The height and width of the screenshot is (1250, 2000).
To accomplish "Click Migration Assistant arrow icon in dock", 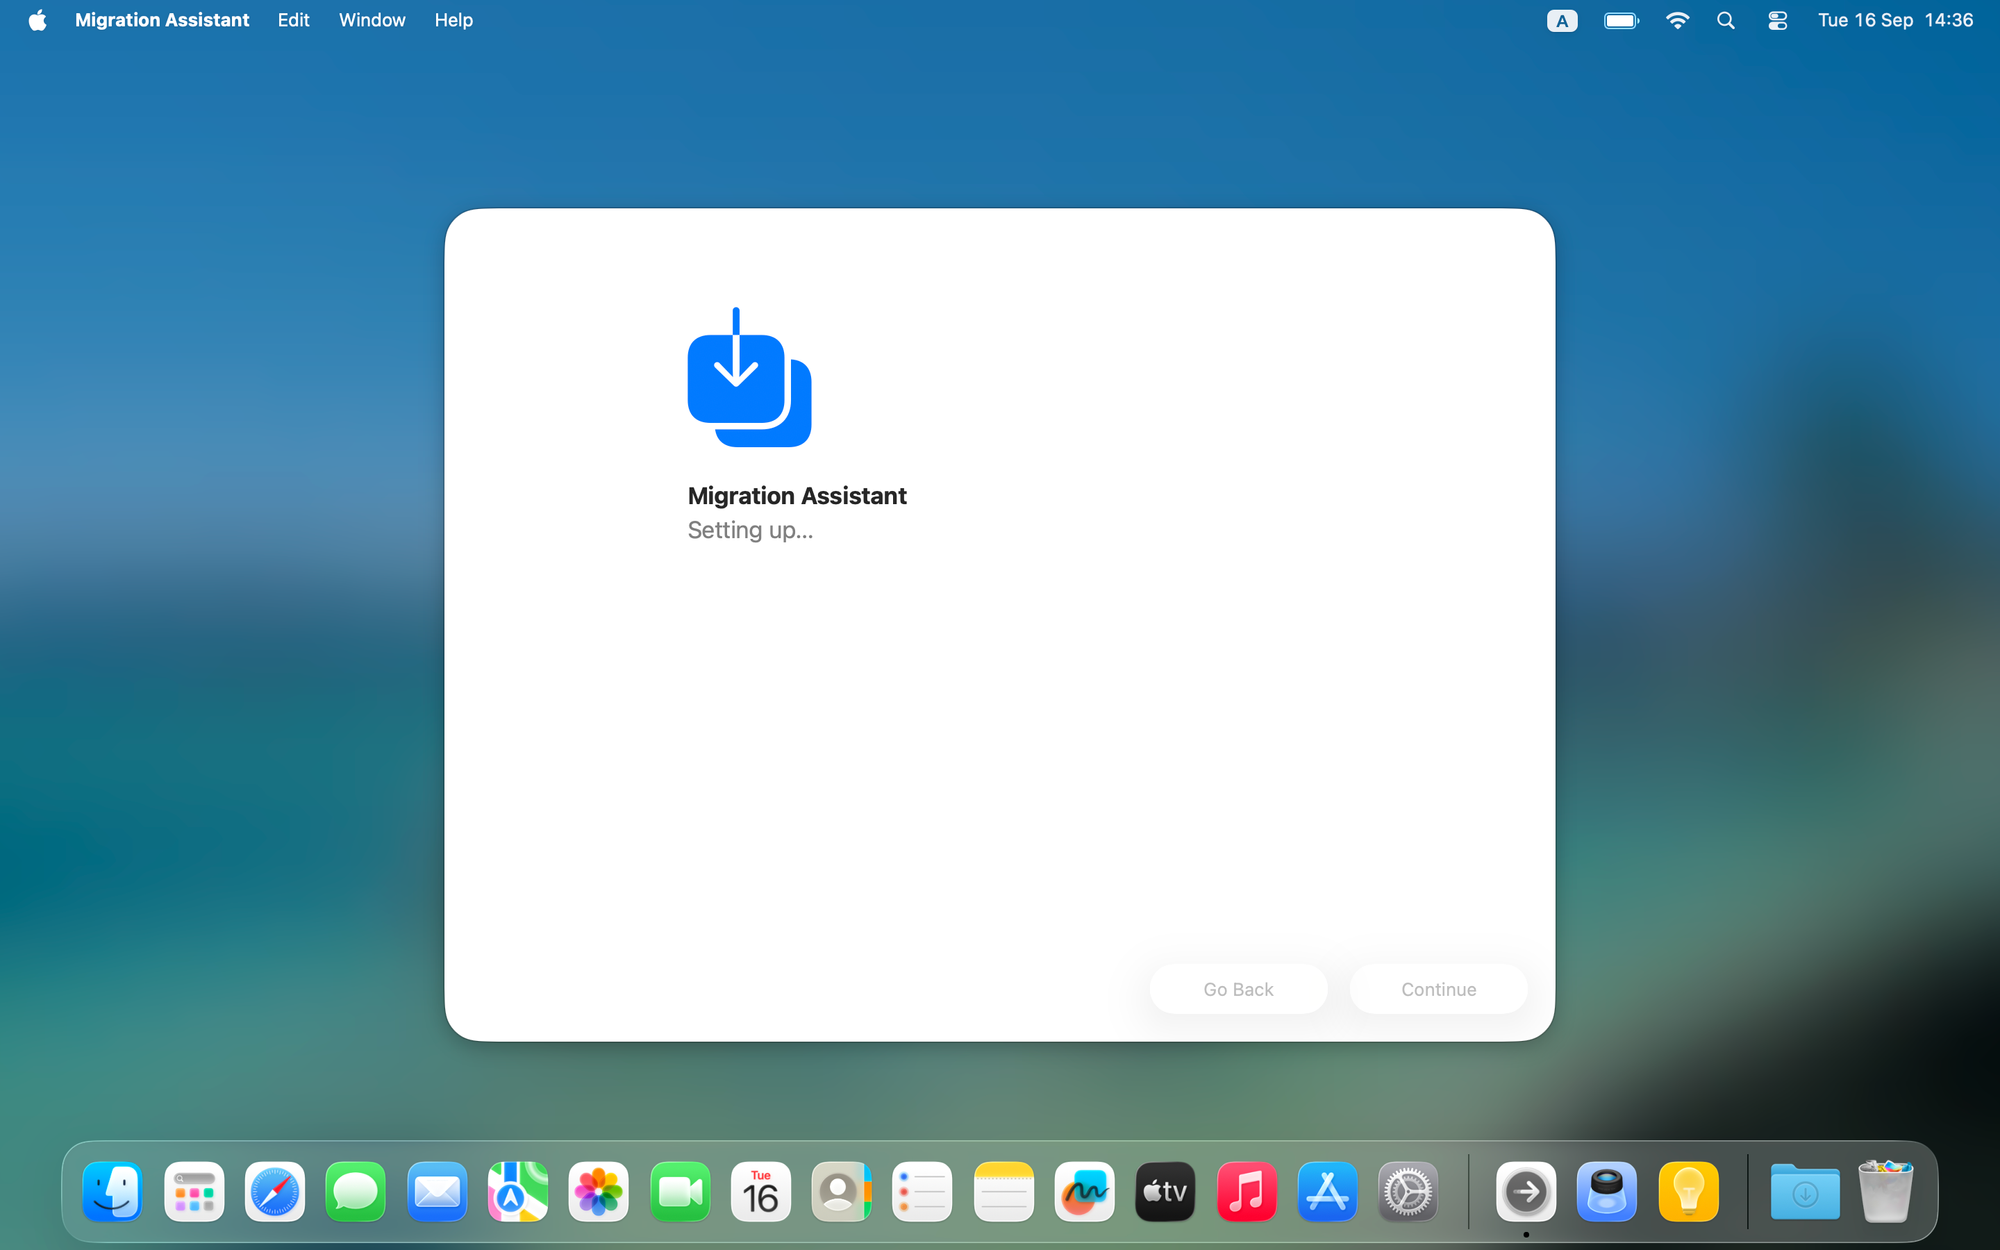I will click(1526, 1192).
